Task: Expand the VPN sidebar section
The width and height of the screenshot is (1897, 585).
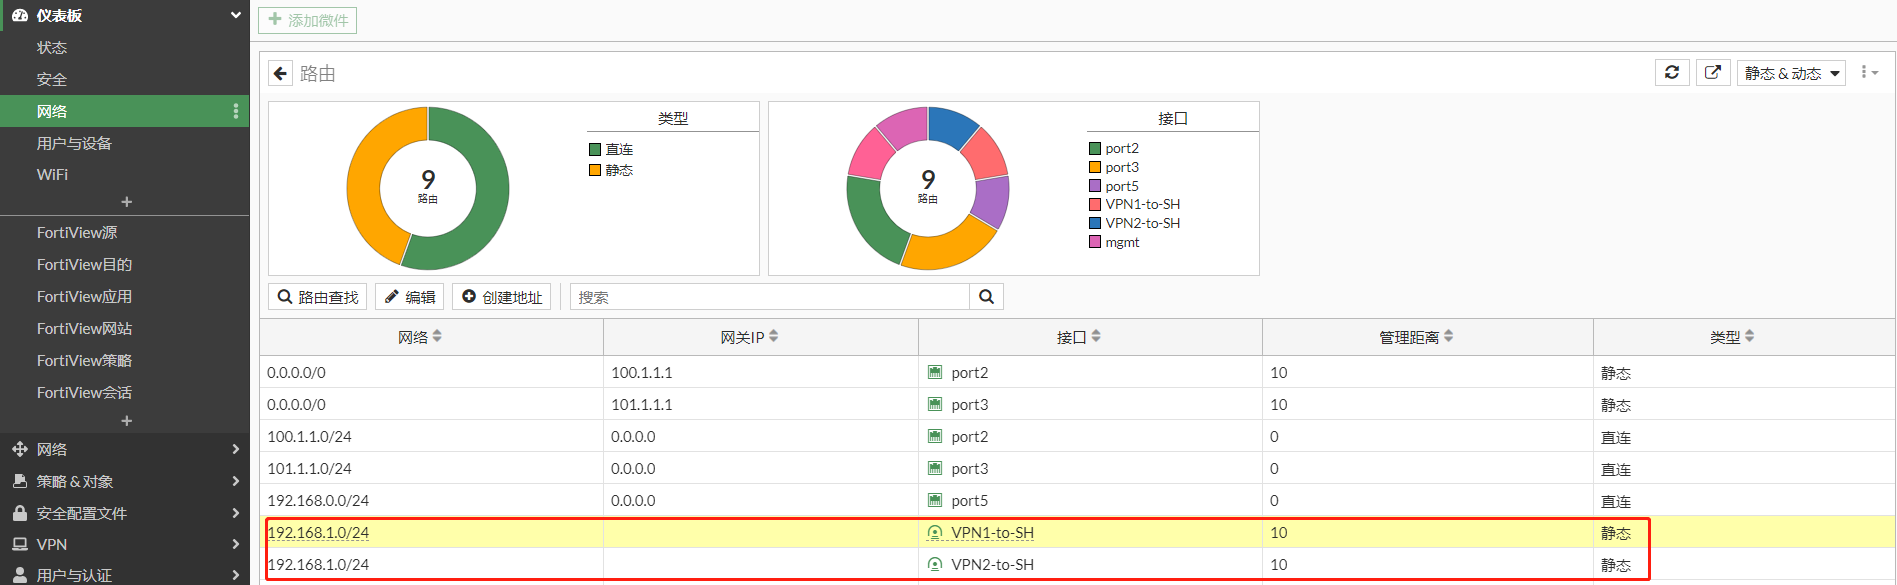Action: (x=125, y=544)
